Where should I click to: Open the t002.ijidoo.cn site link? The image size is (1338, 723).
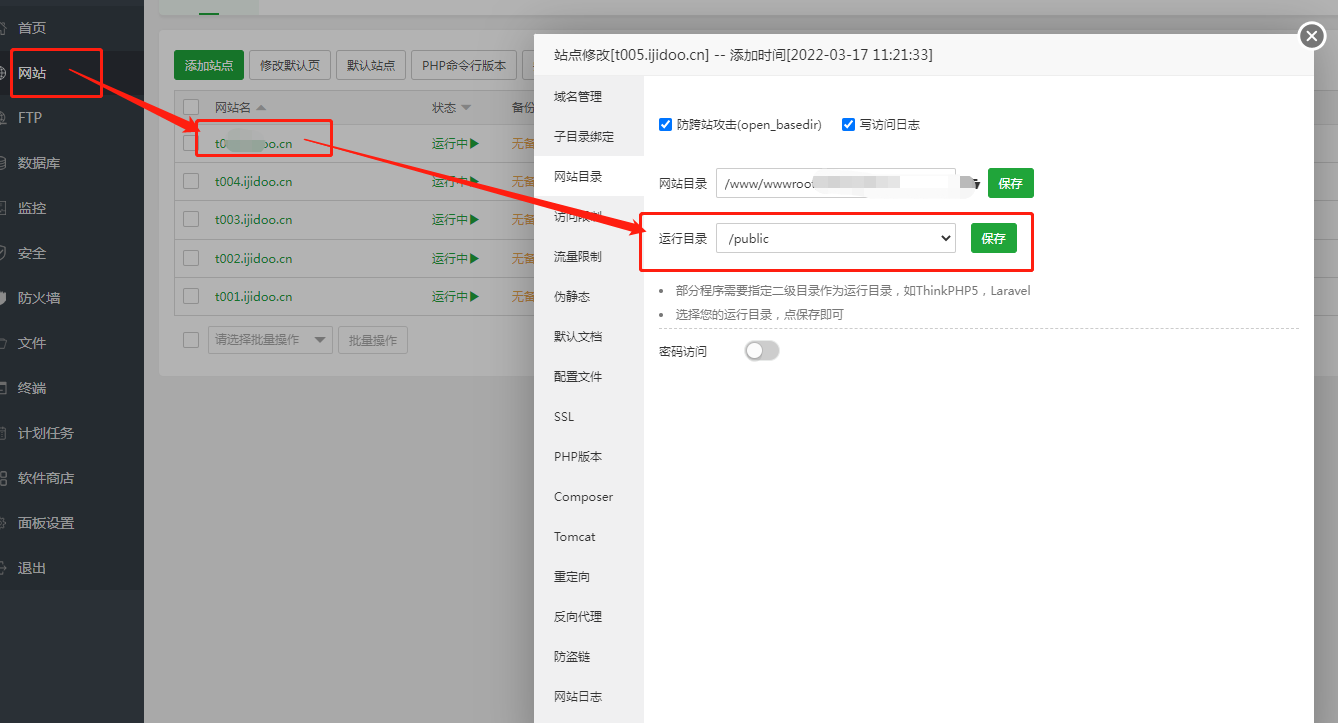pyautogui.click(x=254, y=258)
